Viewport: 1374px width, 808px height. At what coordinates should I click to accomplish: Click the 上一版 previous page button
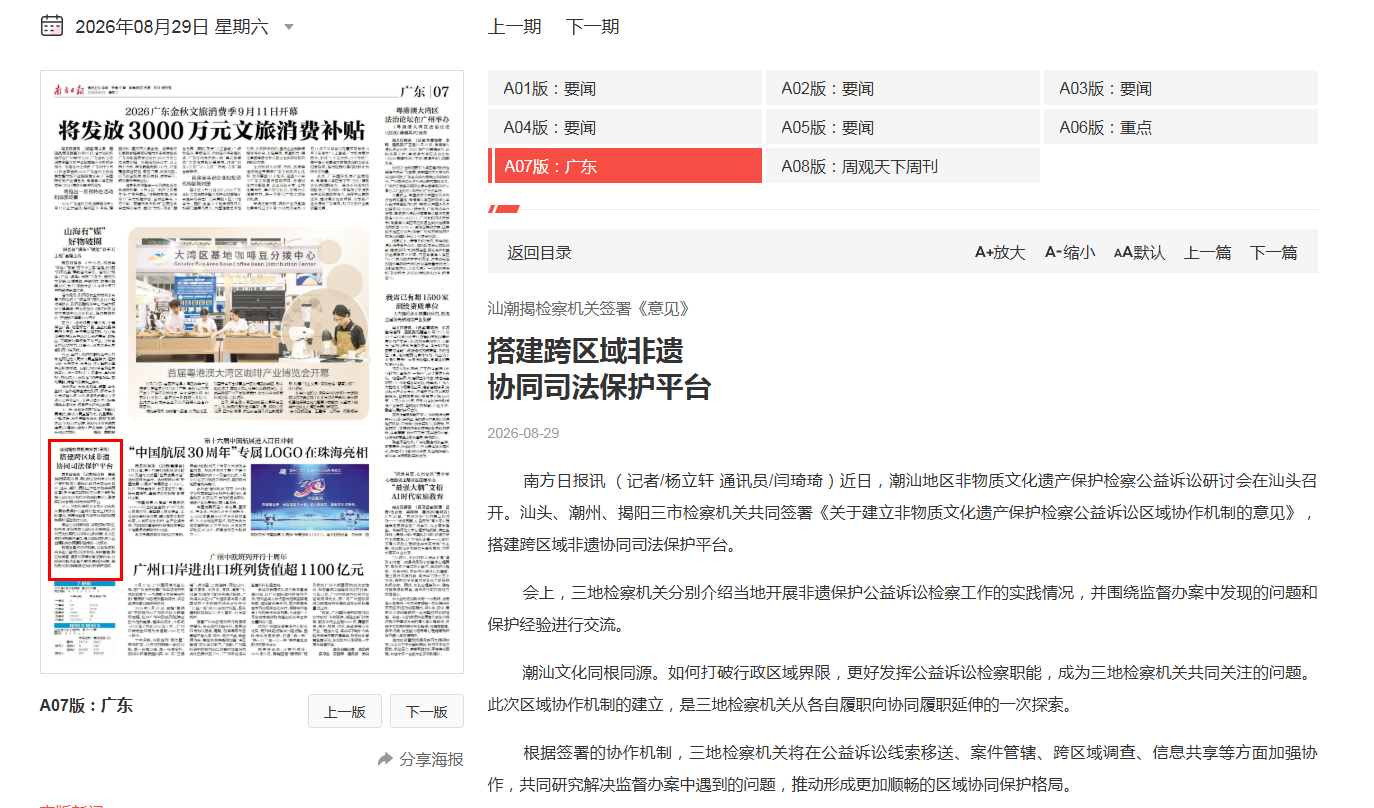[343, 711]
